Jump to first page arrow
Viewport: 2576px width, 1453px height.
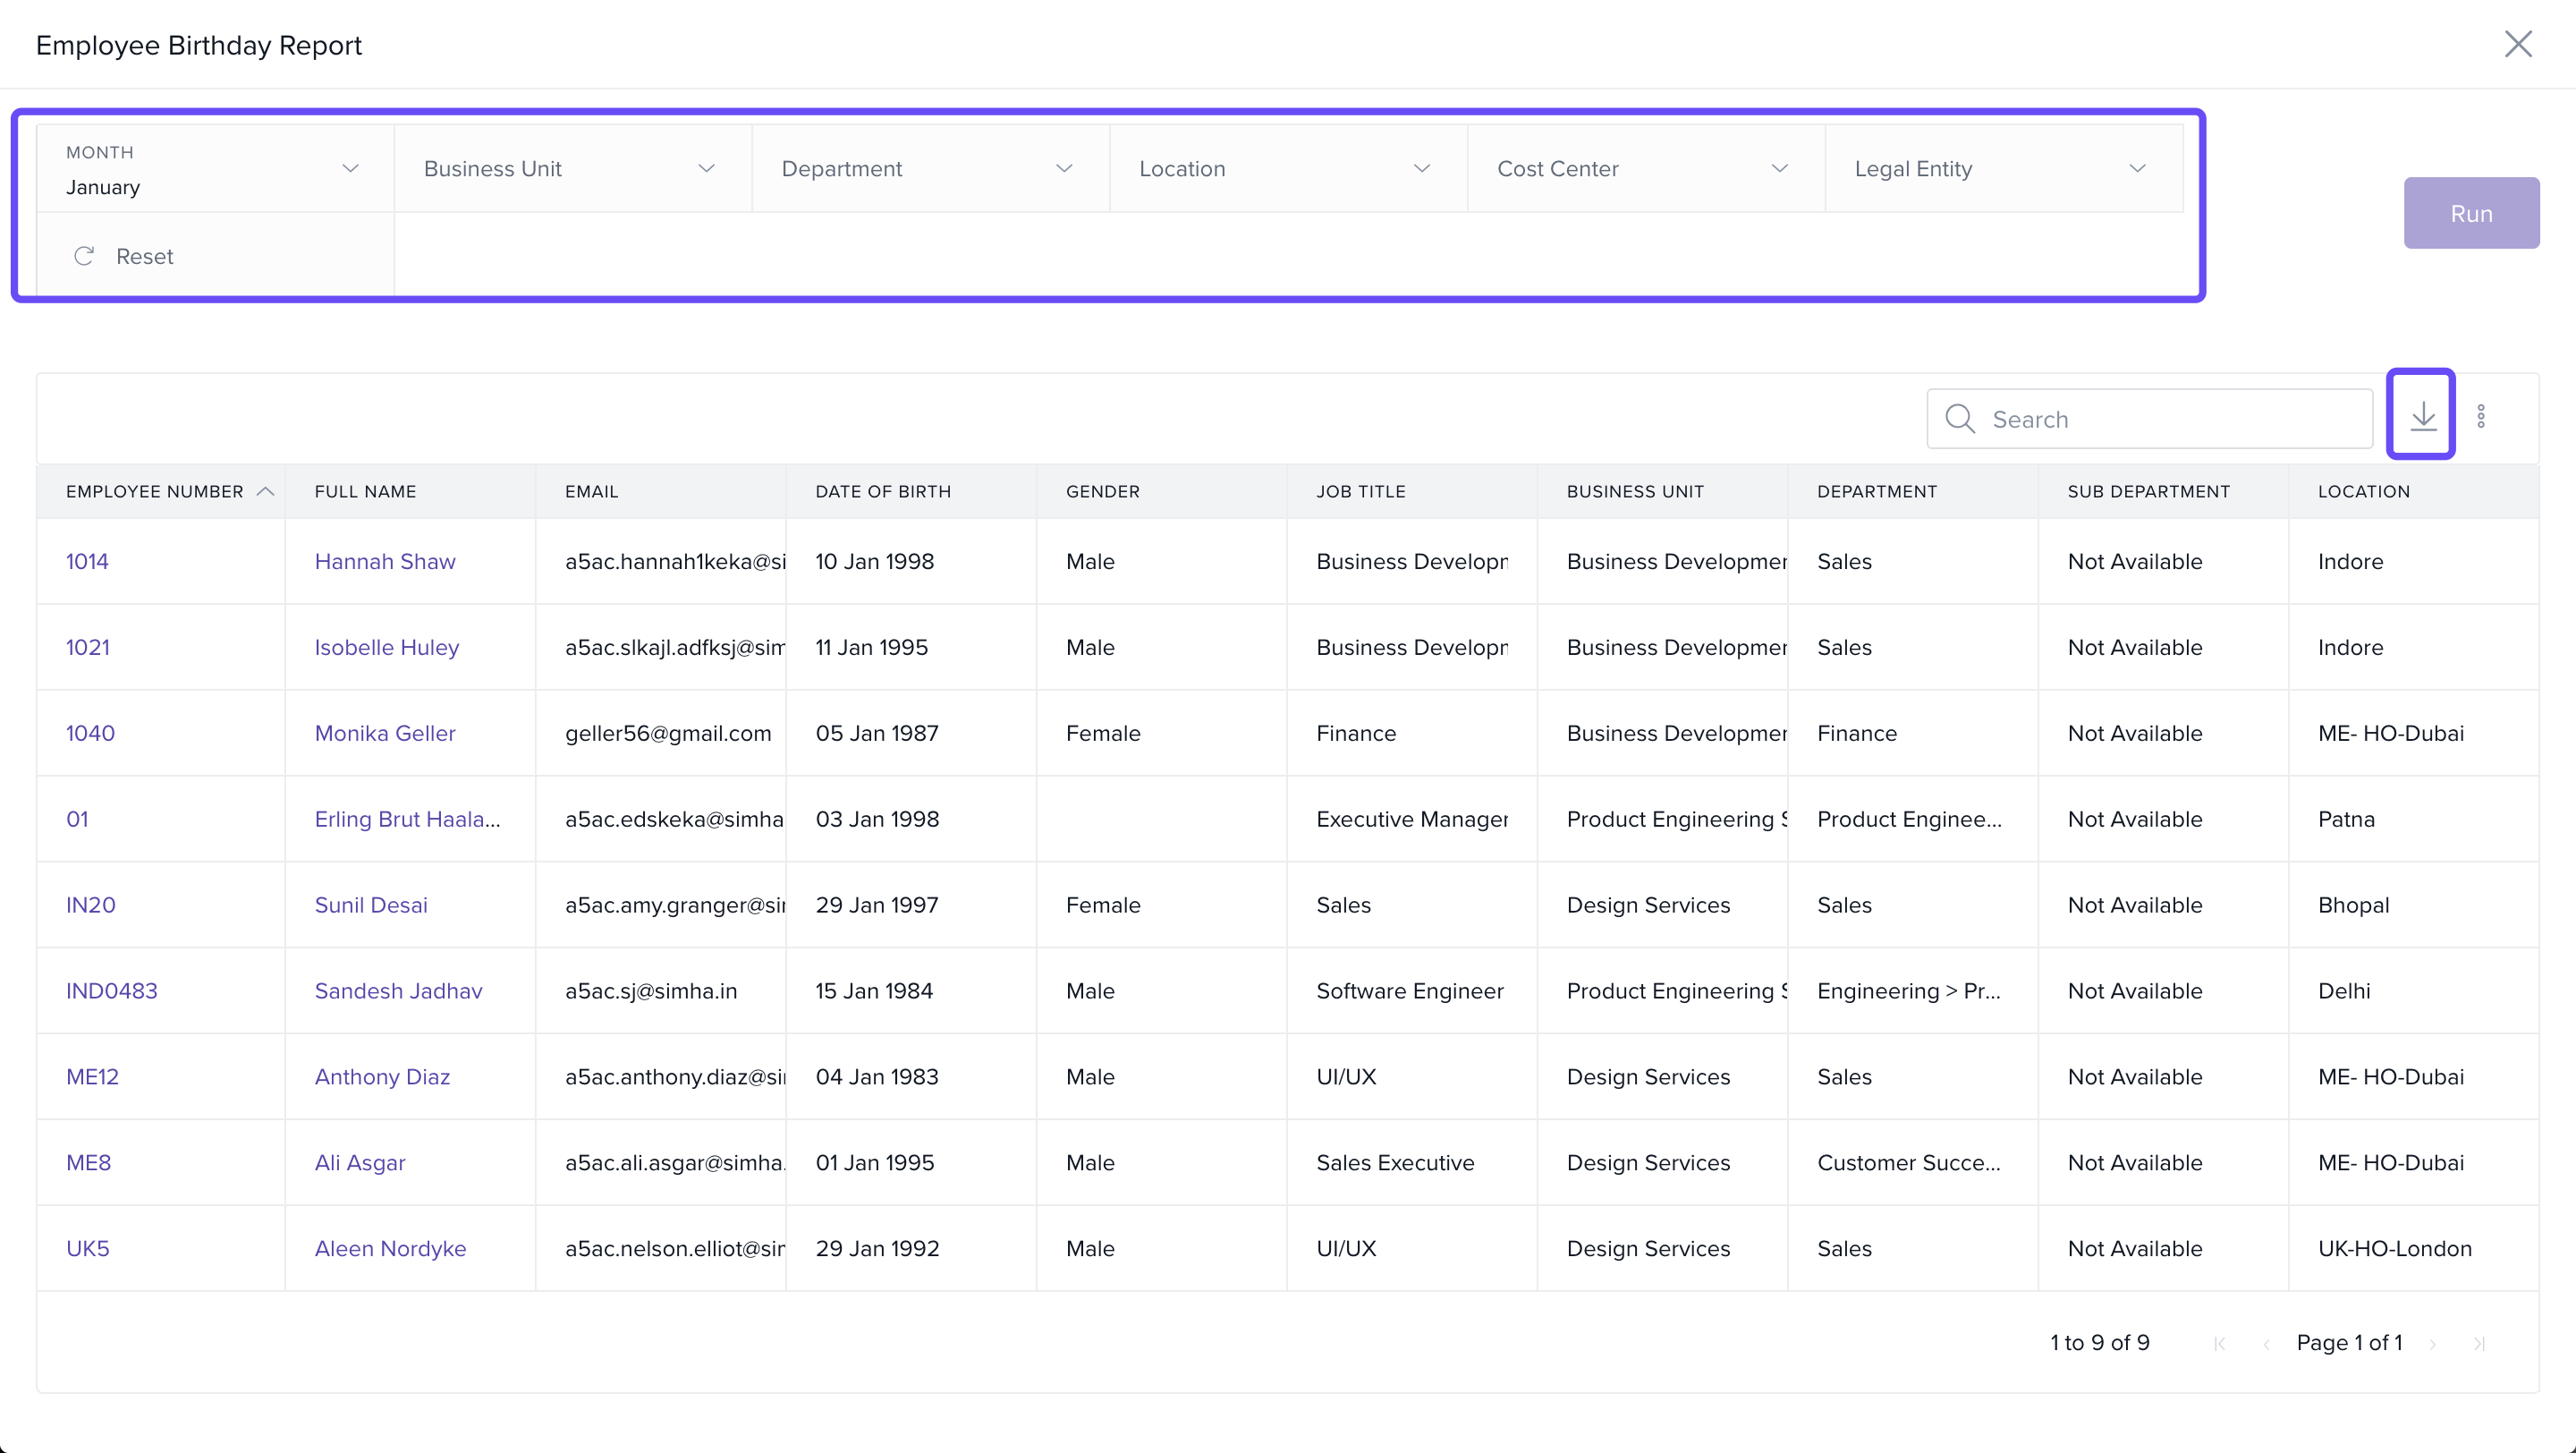pyautogui.click(x=2220, y=1343)
